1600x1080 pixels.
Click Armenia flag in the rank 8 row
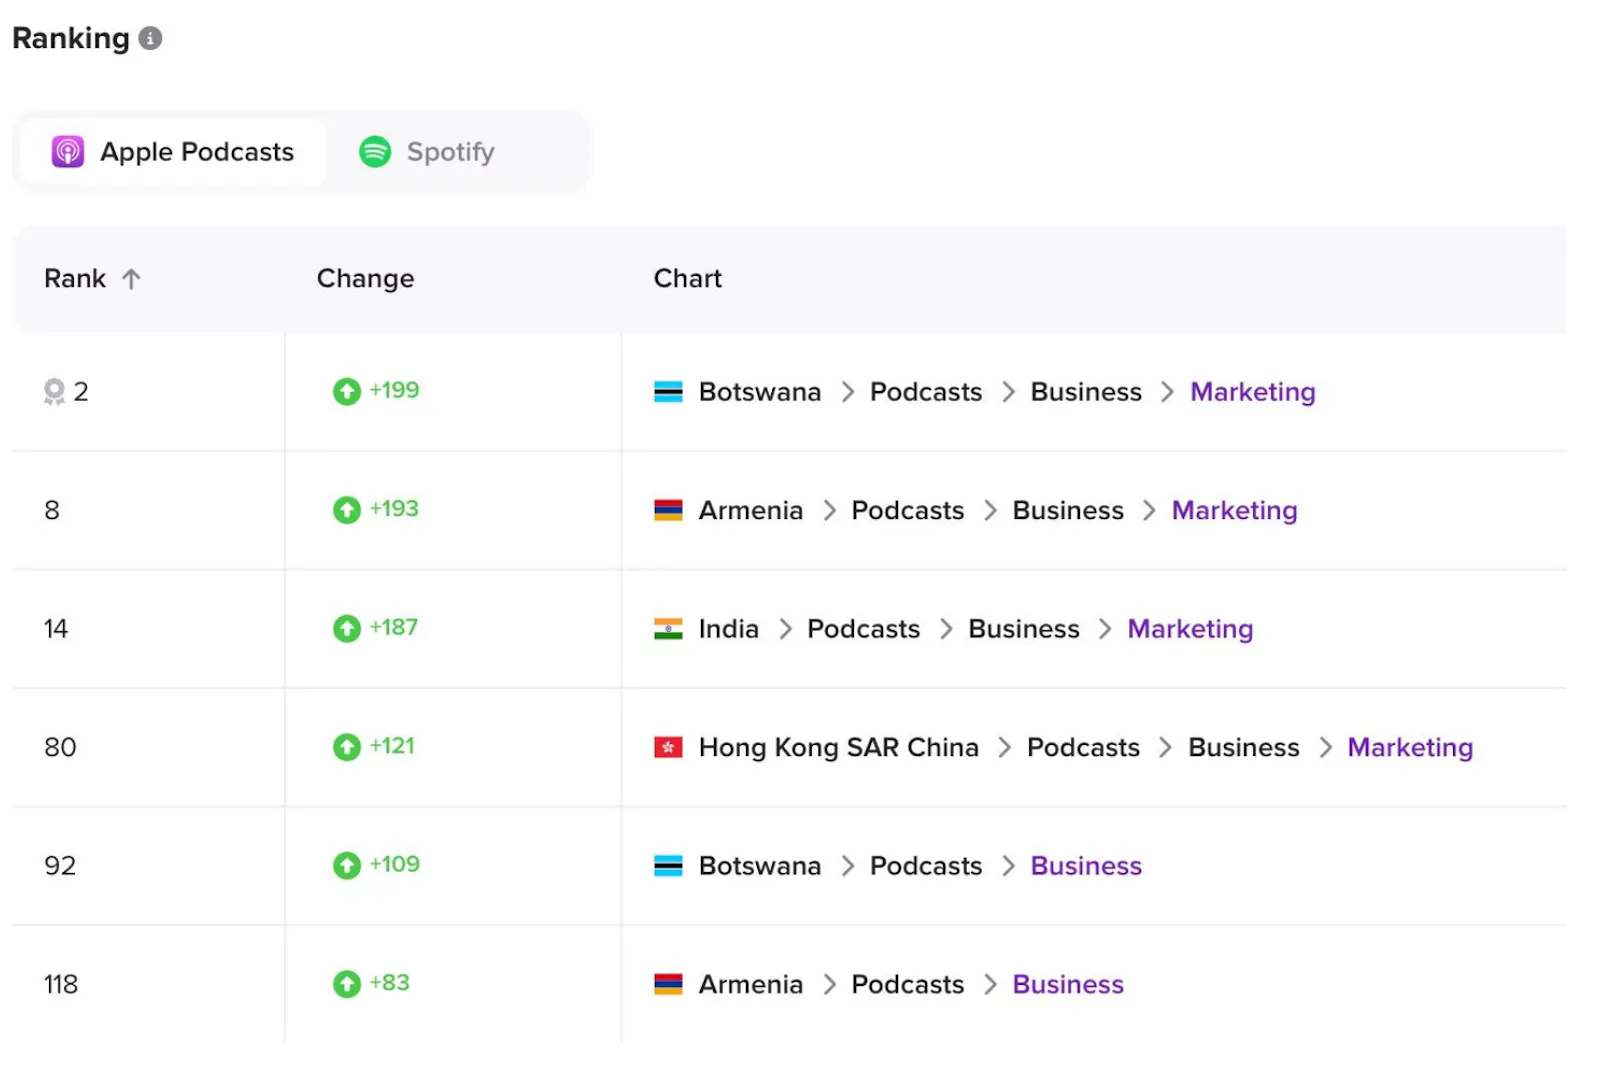tap(668, 510)
